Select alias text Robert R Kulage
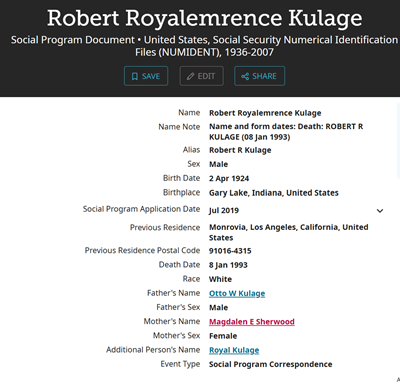The height and width of the screenshot is (387, 400). point(240,150)
